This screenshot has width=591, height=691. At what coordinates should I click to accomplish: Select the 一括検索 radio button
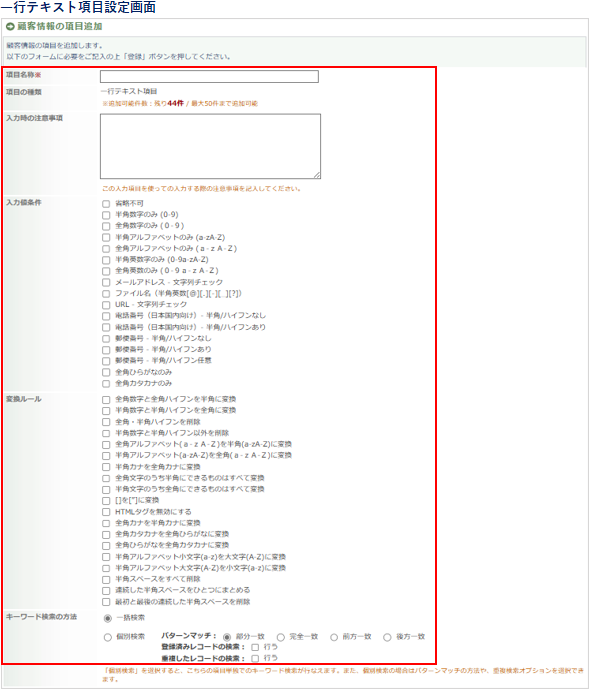point(108,618)
